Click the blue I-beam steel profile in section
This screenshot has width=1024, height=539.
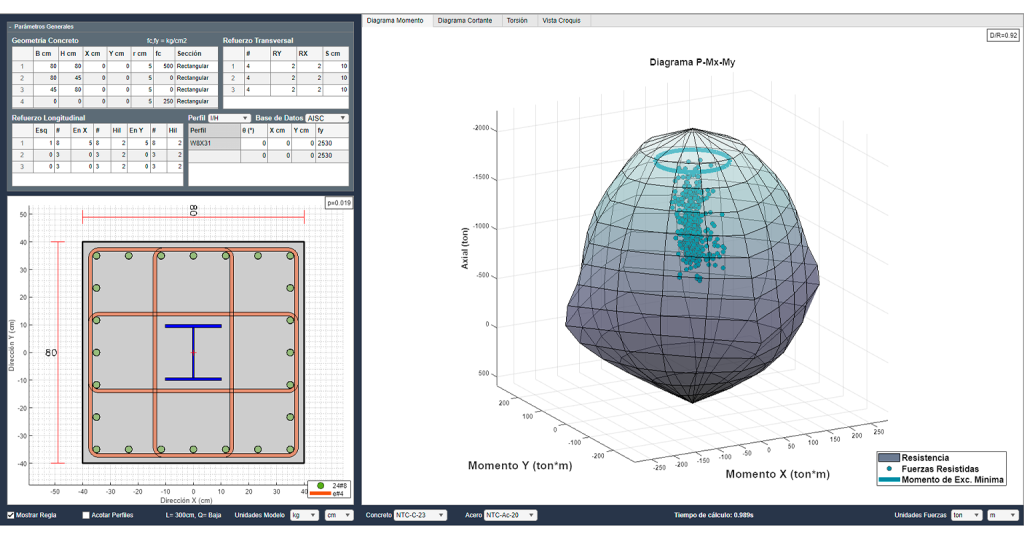pyautogui.click(x=193, y=352)
